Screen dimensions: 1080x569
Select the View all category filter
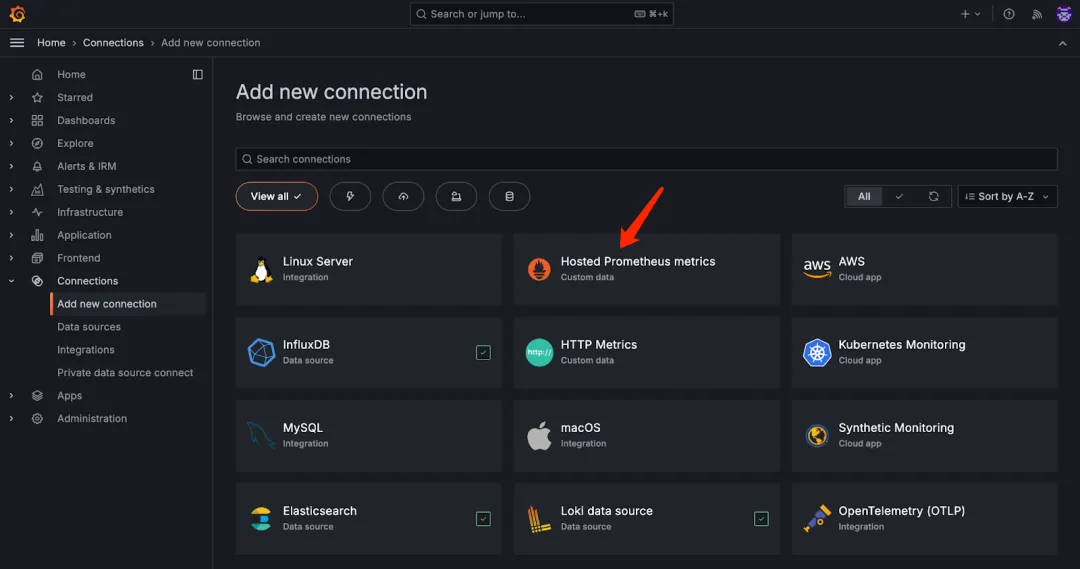tap(276, 196)
